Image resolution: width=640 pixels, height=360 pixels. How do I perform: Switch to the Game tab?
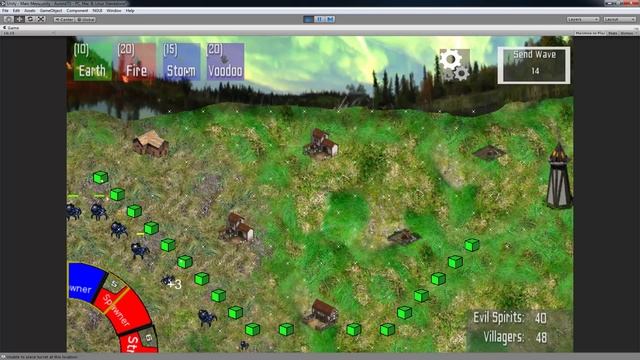click(x=11, y=28)
